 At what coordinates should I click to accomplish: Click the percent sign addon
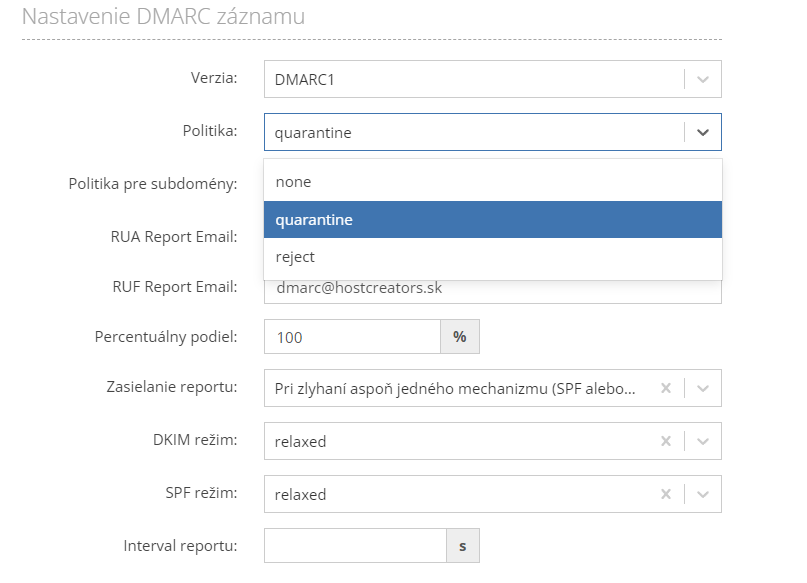[460, 337]
